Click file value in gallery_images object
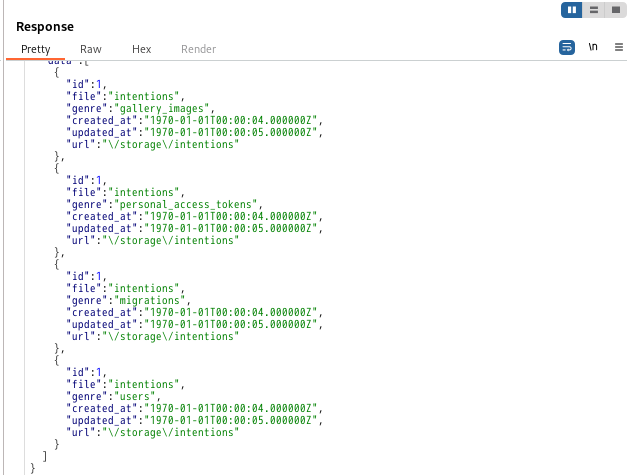627x475 pixels. pos(144,97)
